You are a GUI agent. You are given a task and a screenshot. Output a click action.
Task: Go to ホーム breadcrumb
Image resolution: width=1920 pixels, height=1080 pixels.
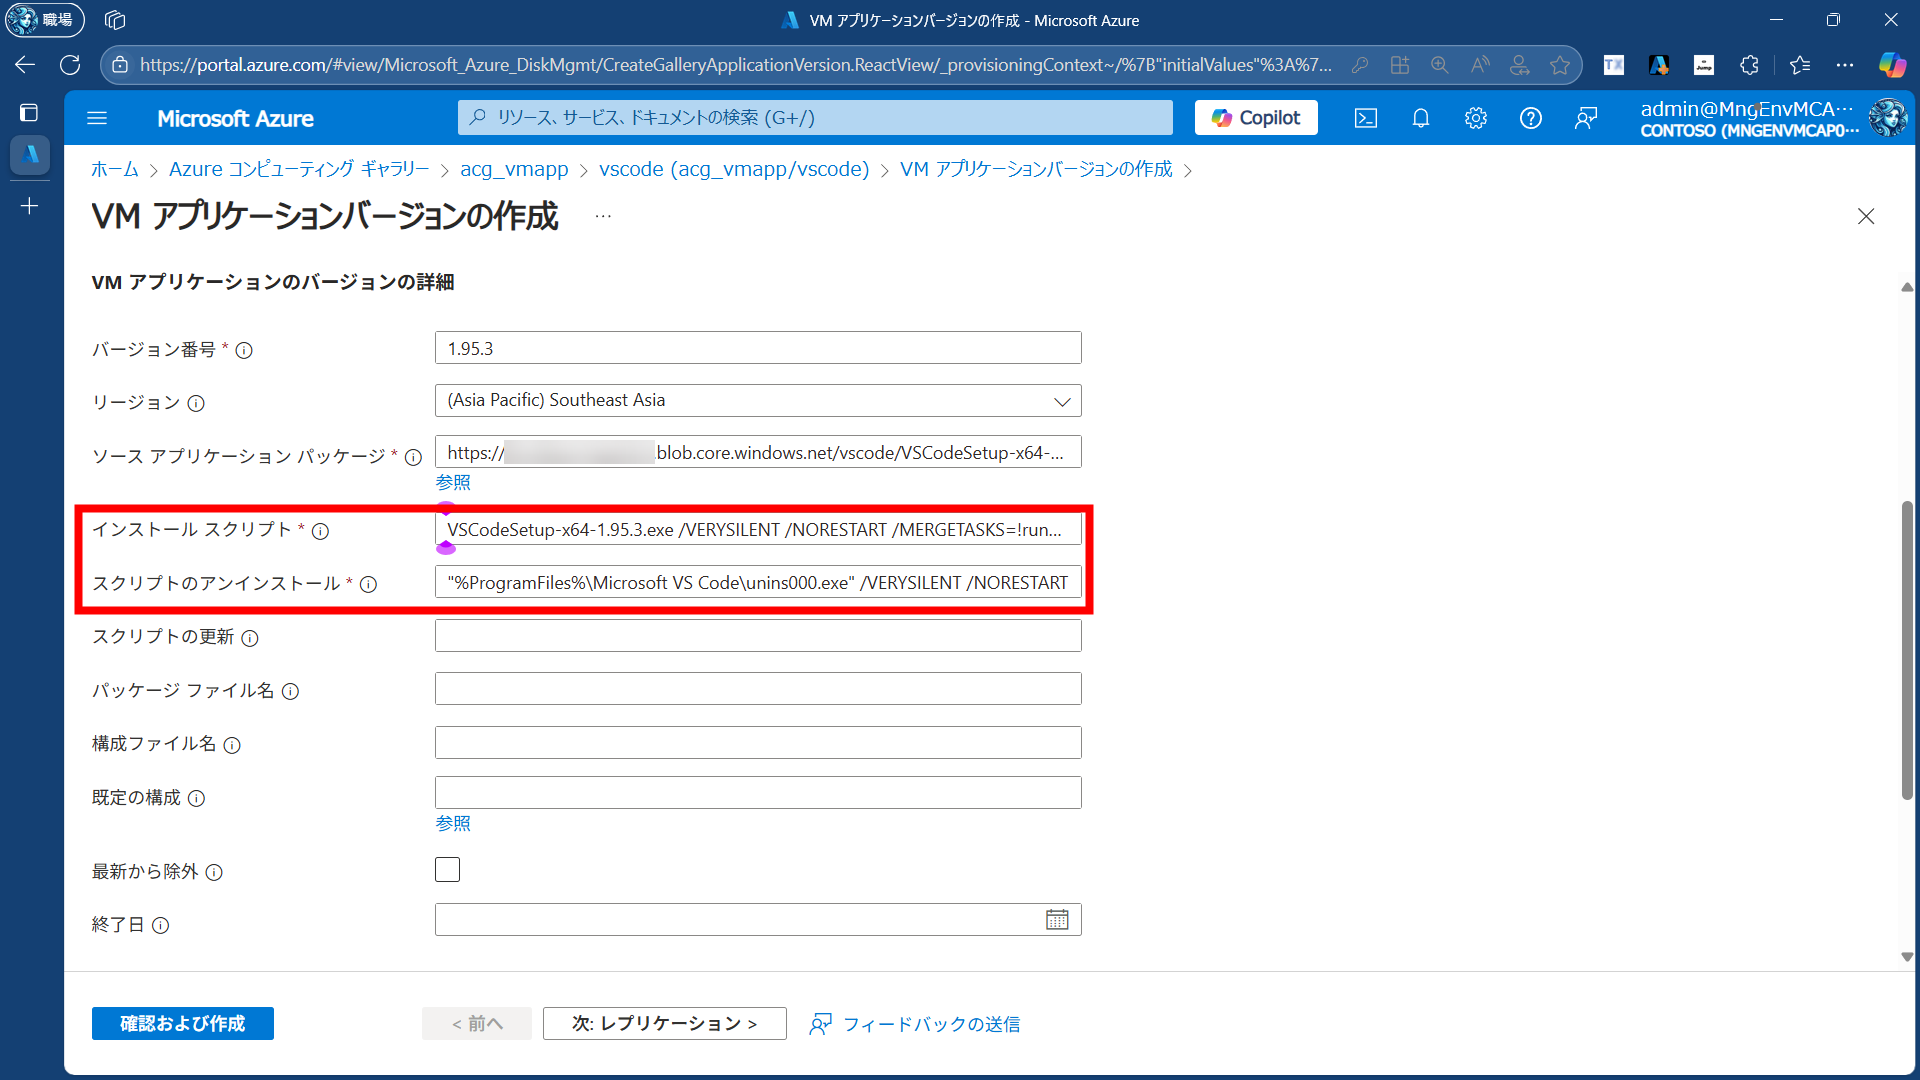115,169
